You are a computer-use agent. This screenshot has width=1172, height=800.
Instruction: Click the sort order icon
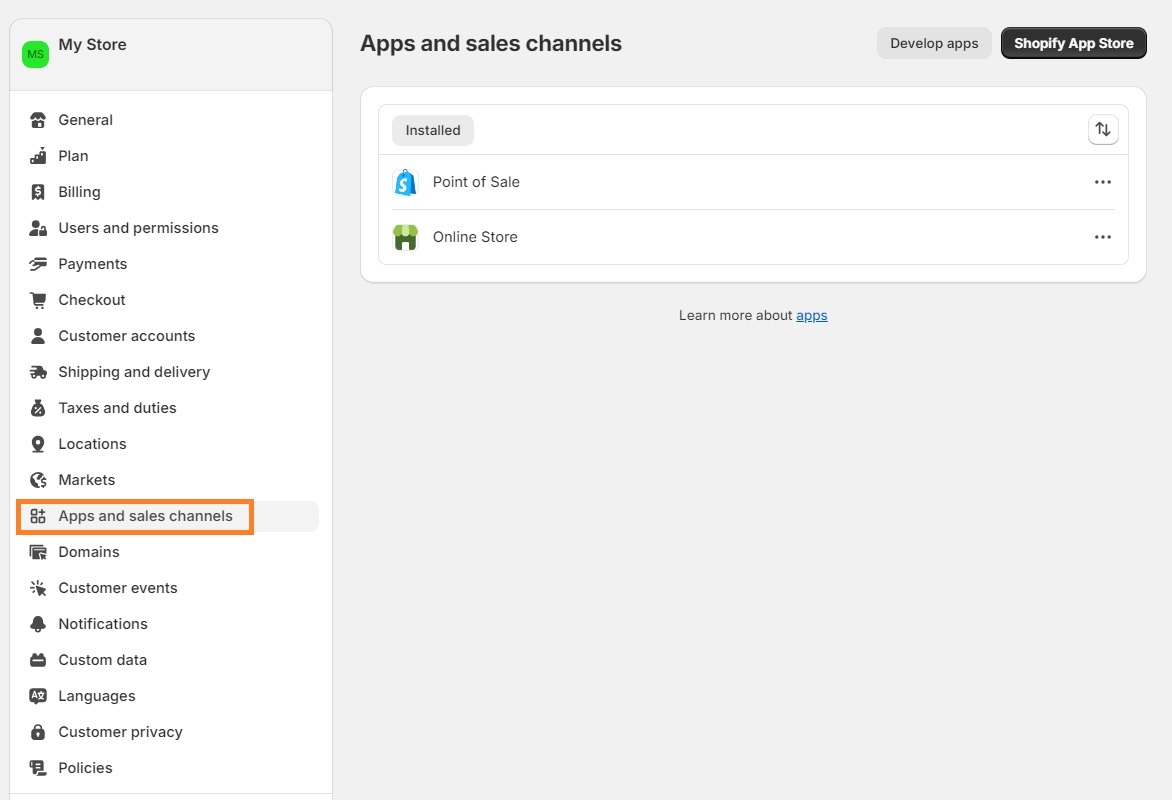tap(1102, 129)
